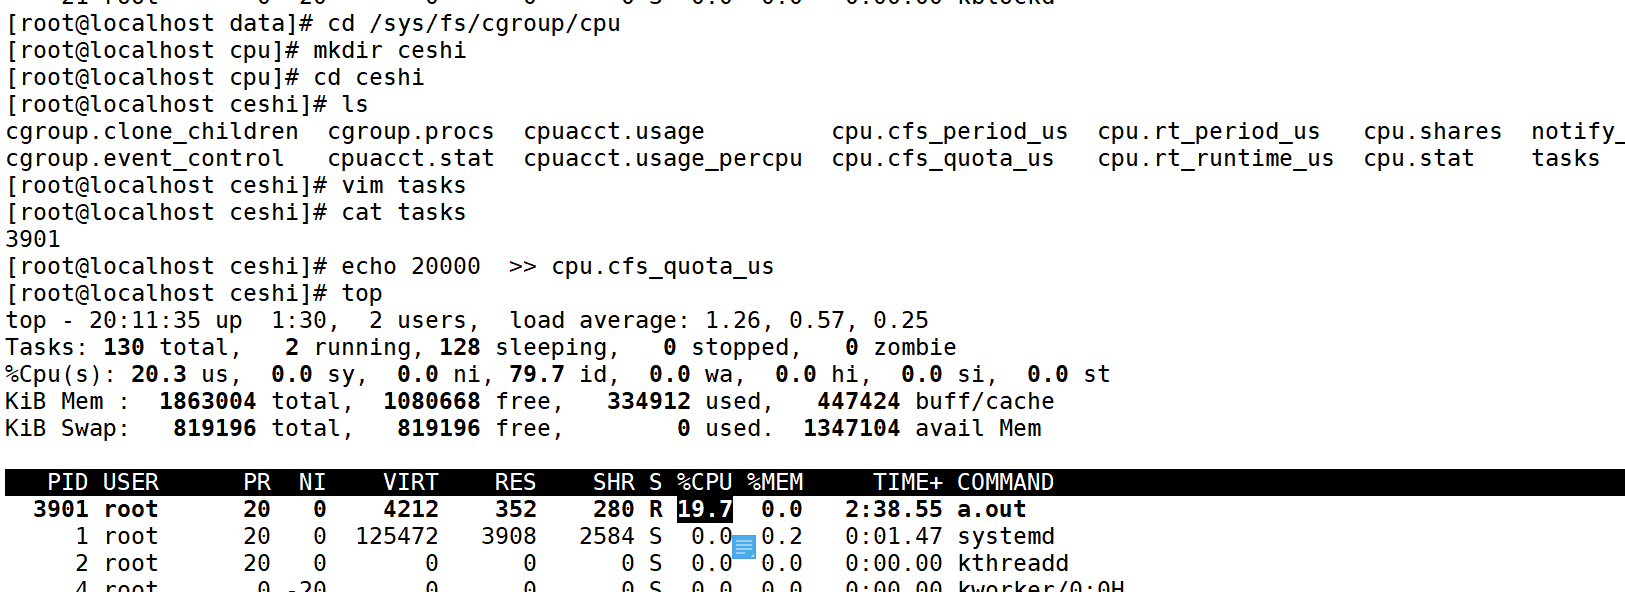
Task: Click the TIME+ column header
Action: coord(907,482)
